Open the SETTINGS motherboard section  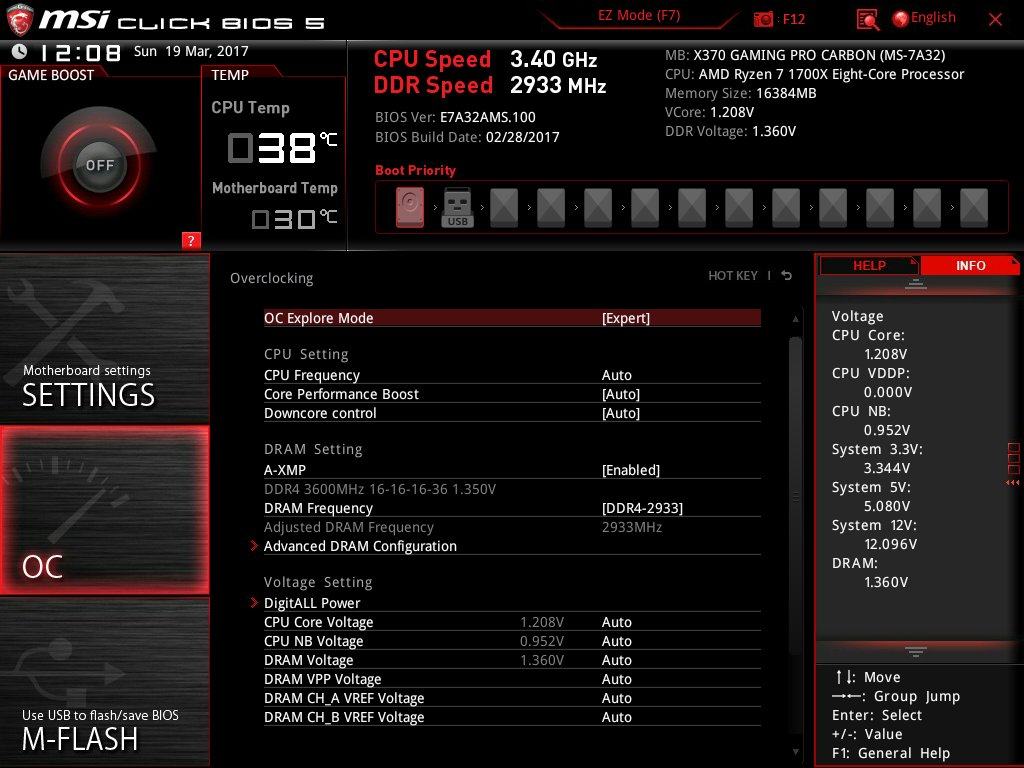coord(104,338)
